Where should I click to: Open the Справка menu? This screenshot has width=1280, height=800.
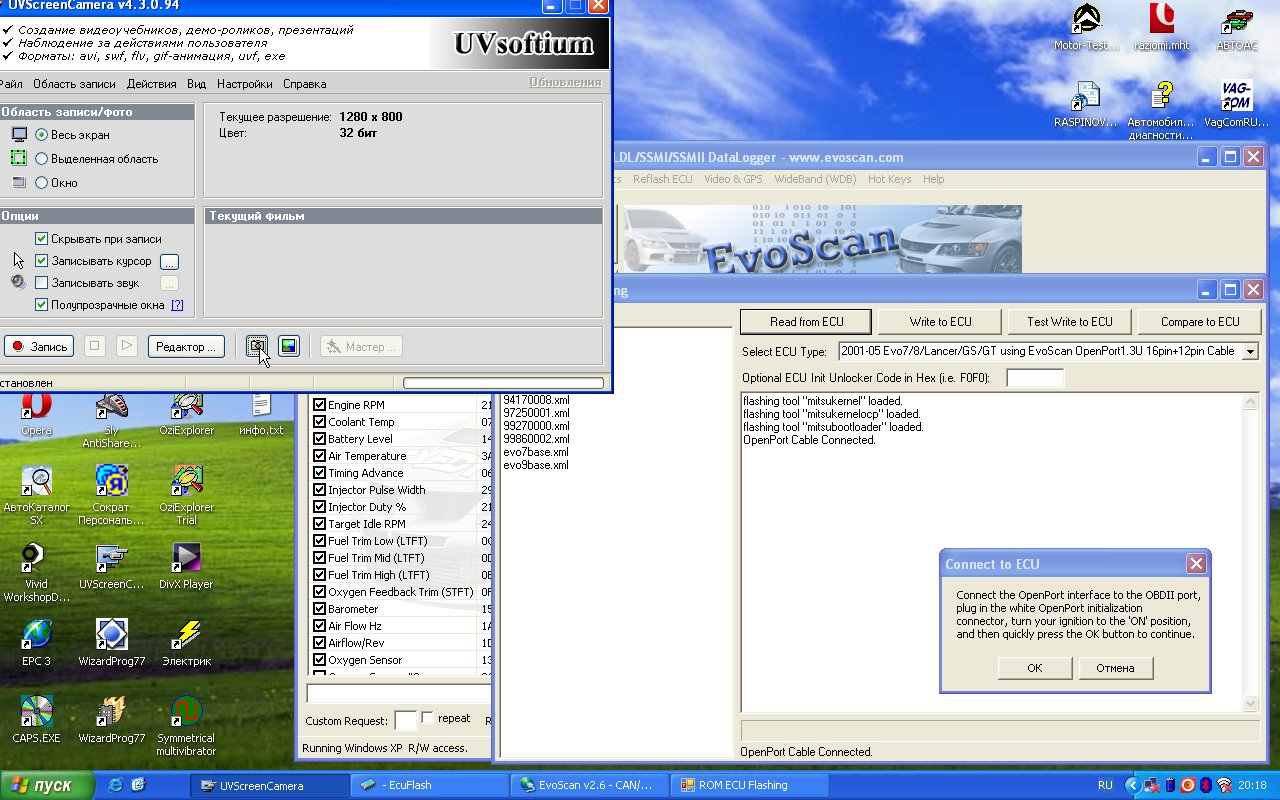pos(304,84)
